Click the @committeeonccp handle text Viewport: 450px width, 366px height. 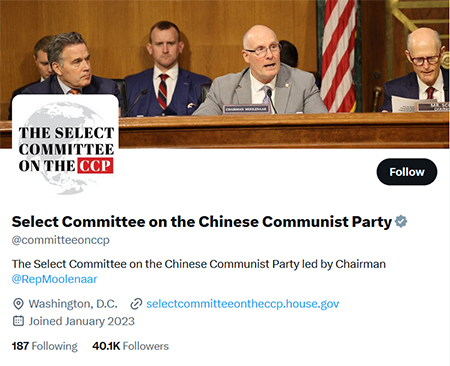click(61, 240)
